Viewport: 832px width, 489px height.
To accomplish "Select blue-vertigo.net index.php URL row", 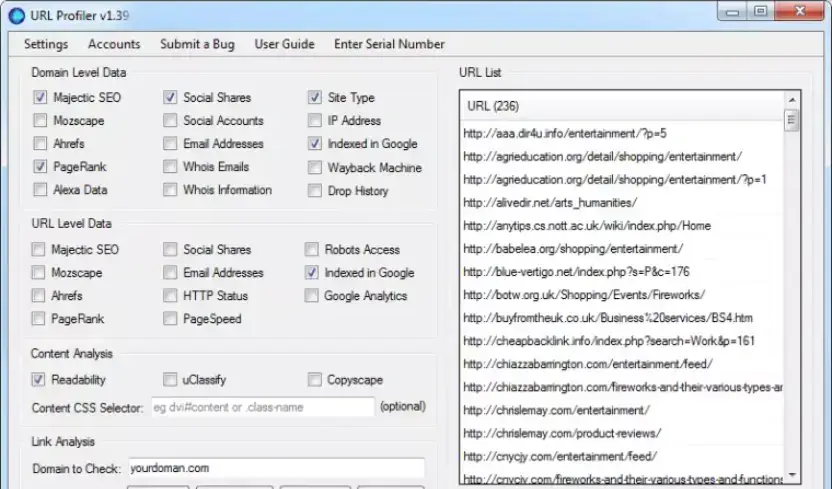I will point(622,272).
